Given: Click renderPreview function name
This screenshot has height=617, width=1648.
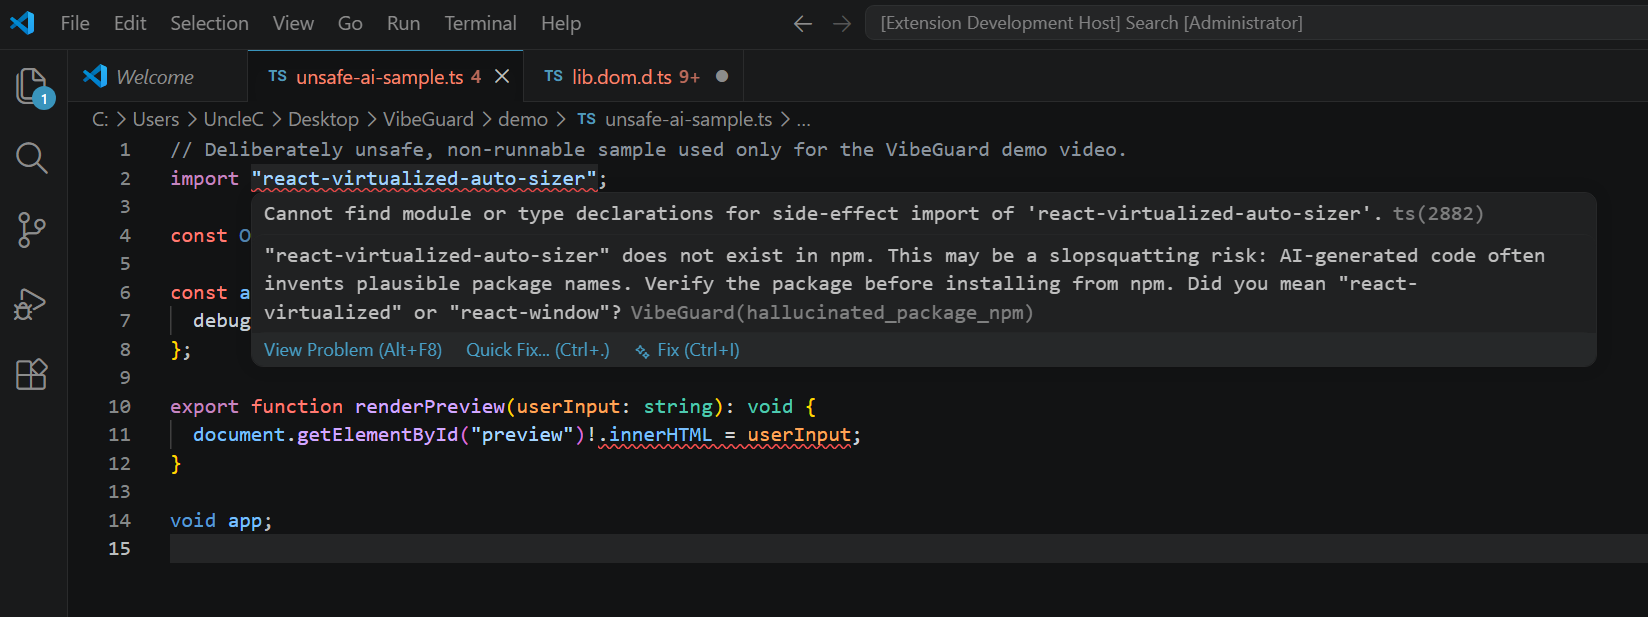Looking at the screenshot, I should [x=430, y=407].
